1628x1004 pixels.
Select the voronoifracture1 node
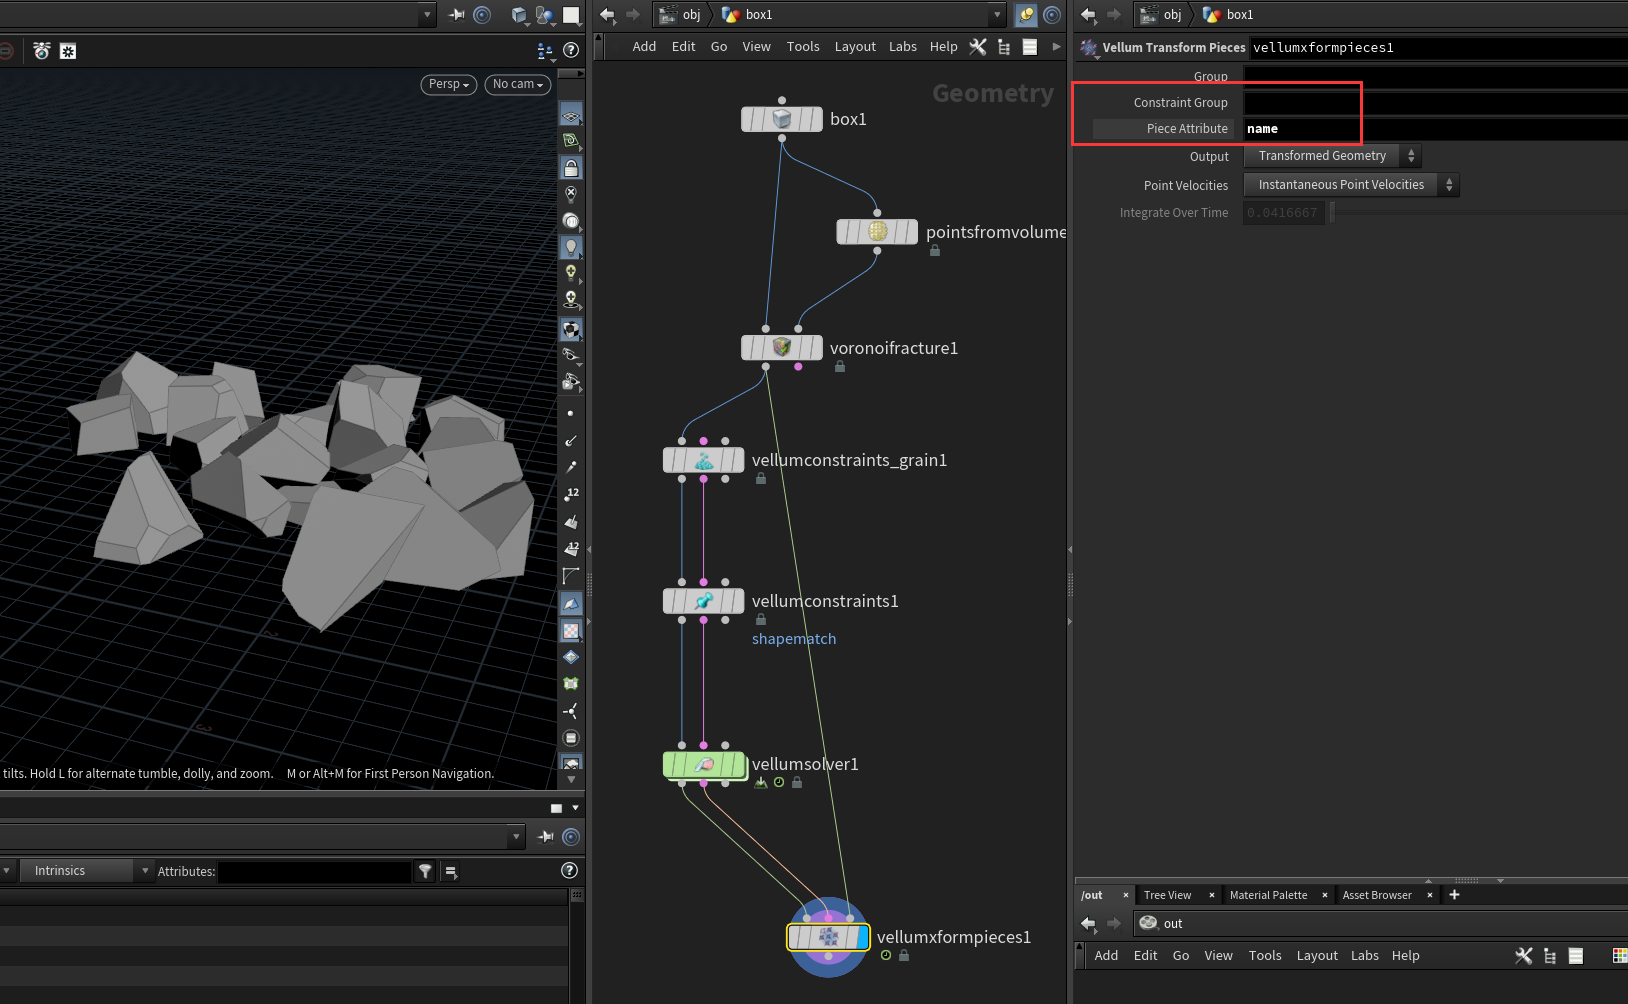782,347
